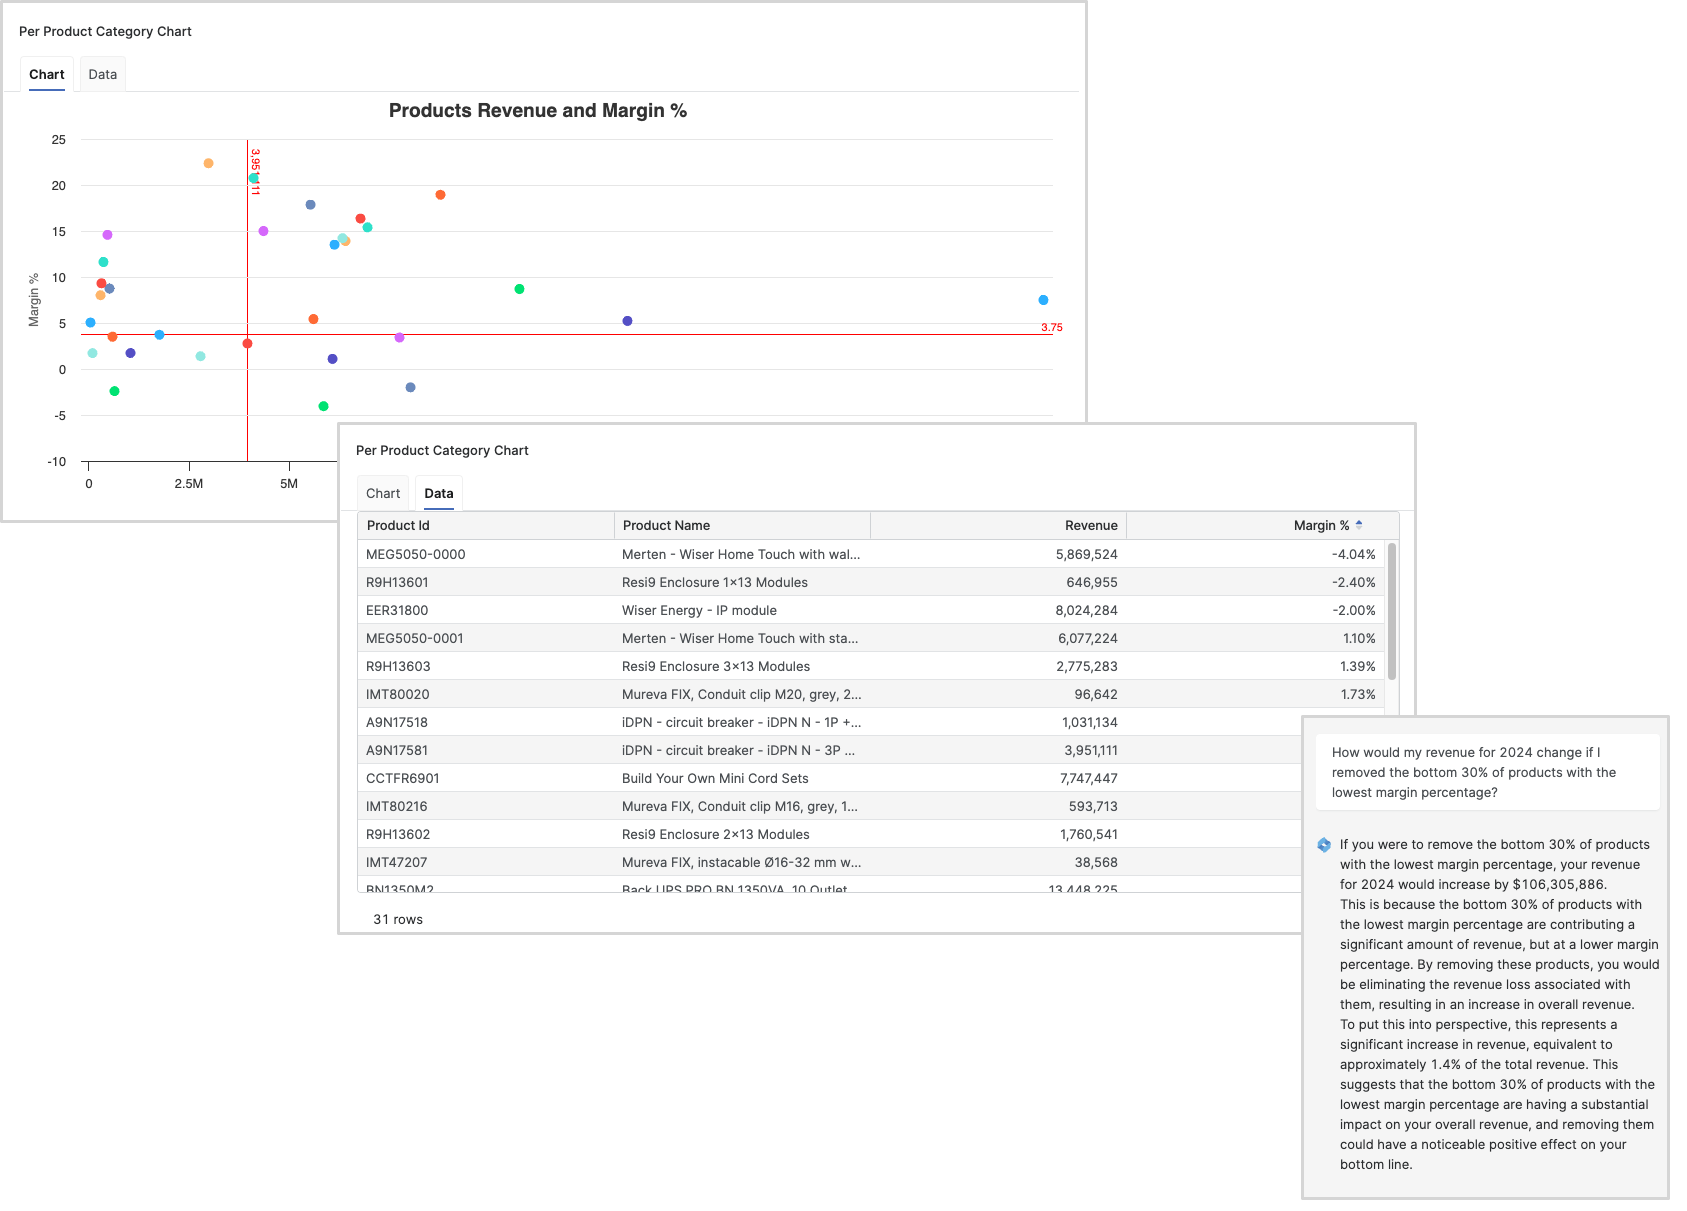Click the Product Name column header
Screen dimensions: 1687x1211
pos(666,525)
